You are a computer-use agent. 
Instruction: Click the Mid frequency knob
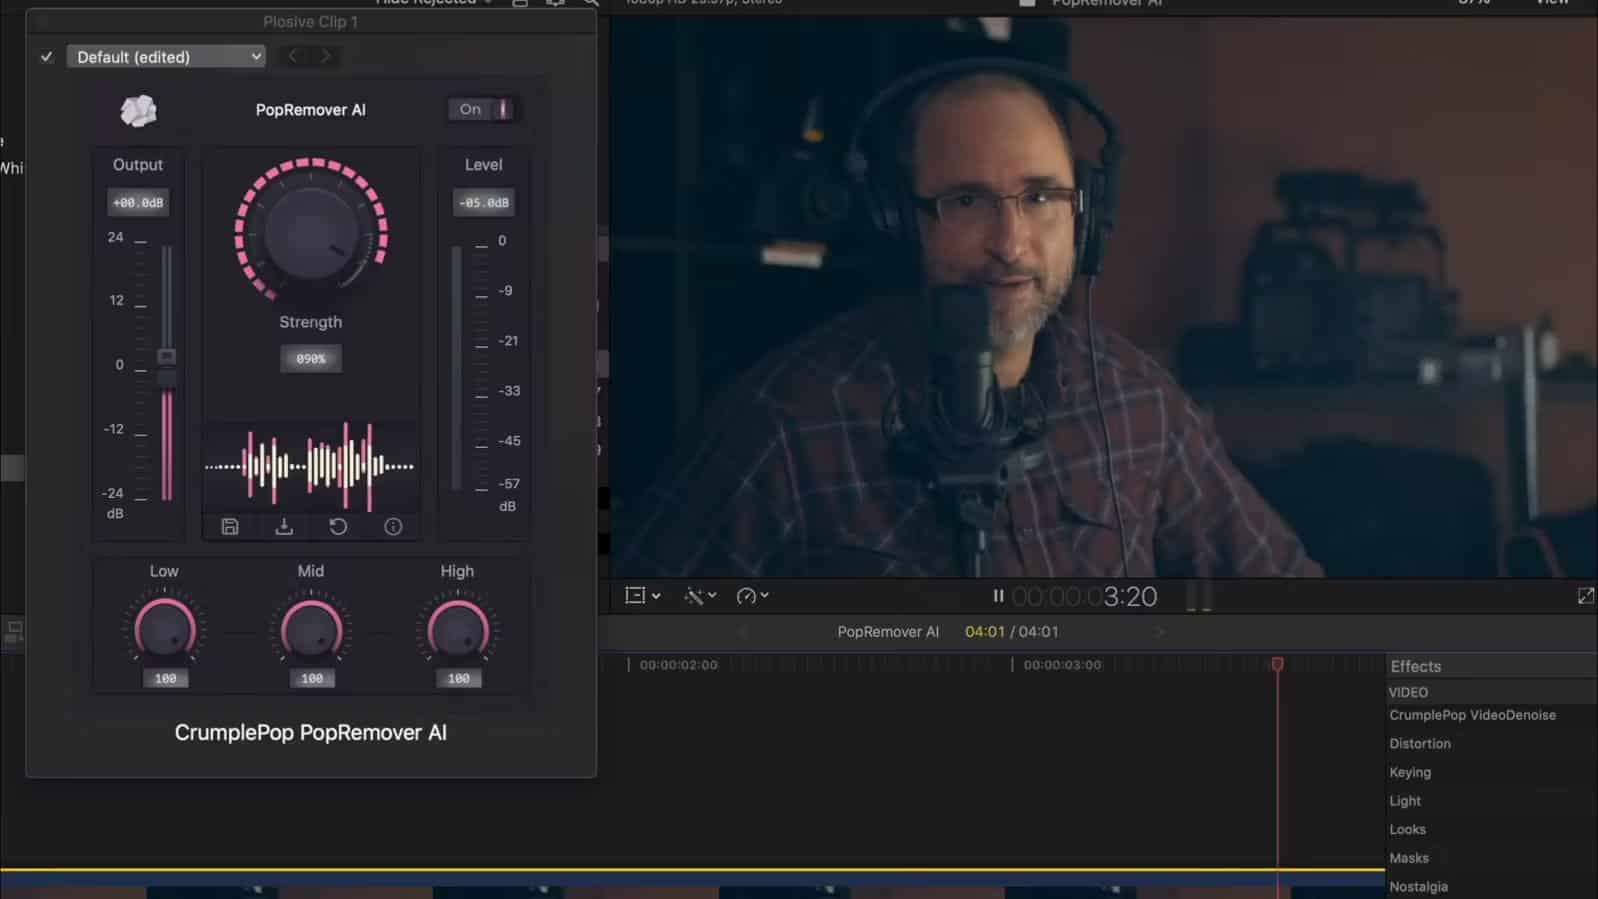[x=311, y=630]
